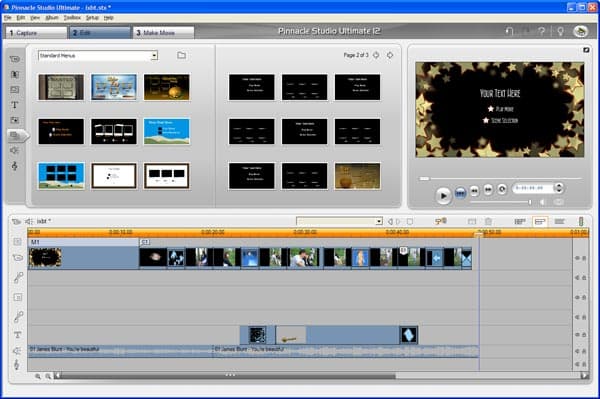Lock the overlay video track
The image size is (600, 399).
pos(584,297)
